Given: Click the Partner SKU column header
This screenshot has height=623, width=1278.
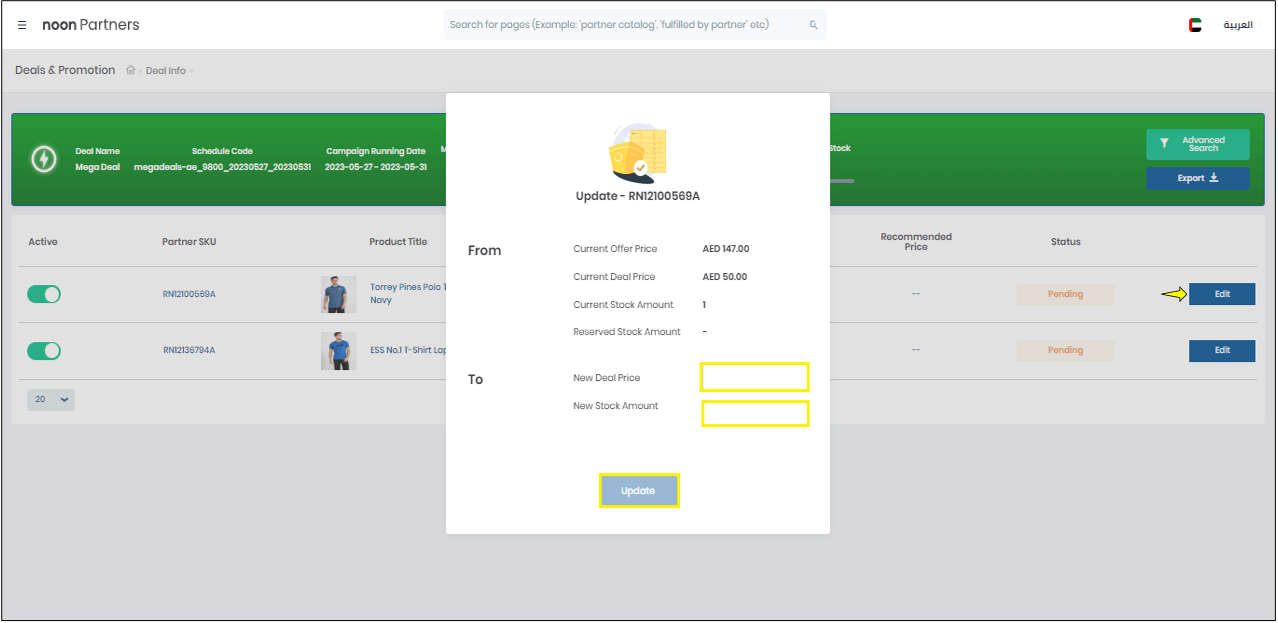Looking at the screenshot, I should pyautogui.click(x=189, y=242).
